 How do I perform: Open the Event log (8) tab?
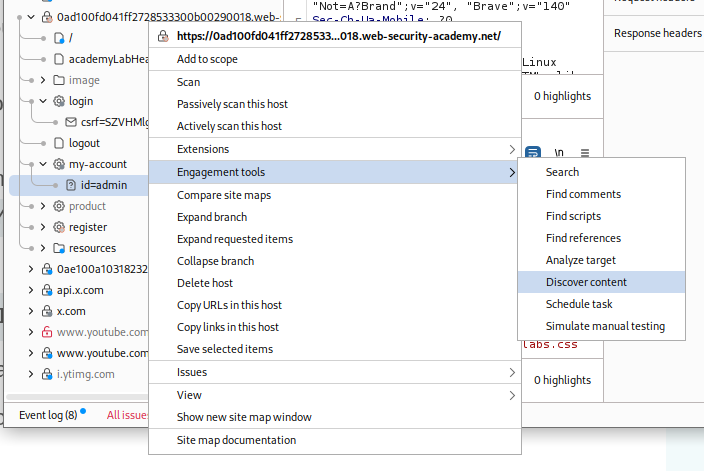click(48, 415)
